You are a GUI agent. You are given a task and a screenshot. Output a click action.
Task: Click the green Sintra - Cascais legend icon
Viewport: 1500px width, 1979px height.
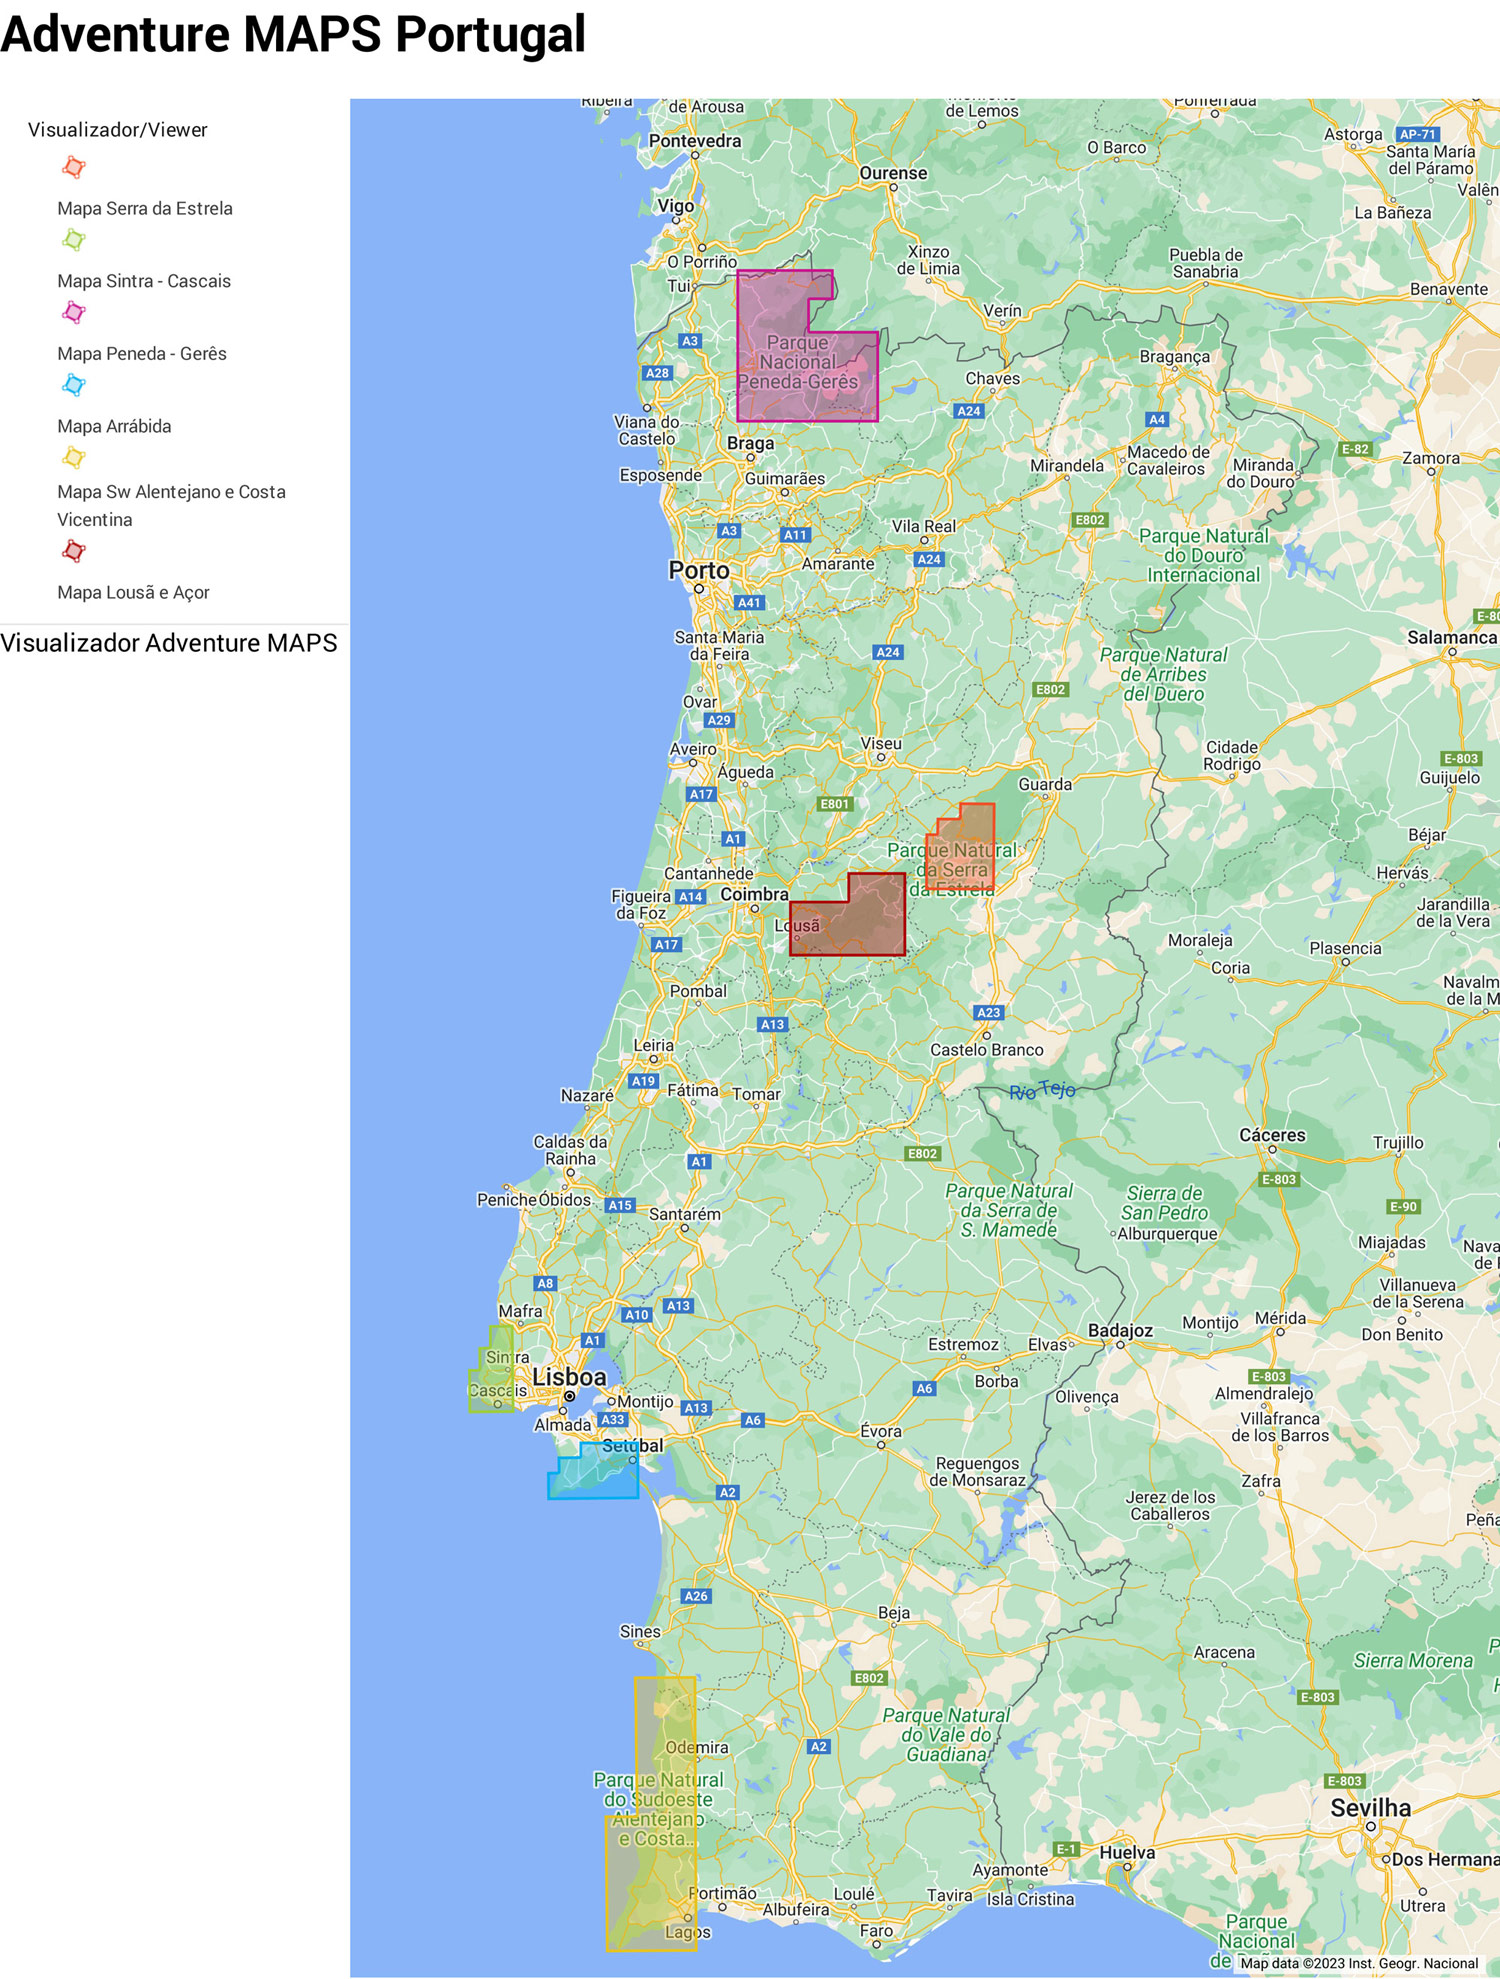pyautogui.click(x=74, y=240)
